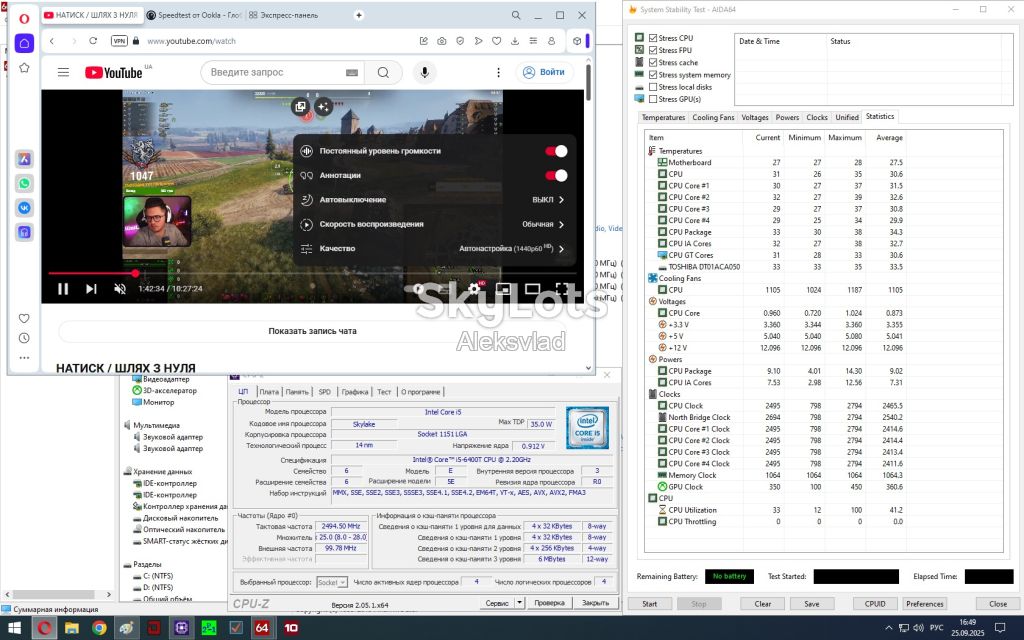Screen dimensions: 1024x640
Task: Seek on the video progress bar
Action: coord(312,273)
